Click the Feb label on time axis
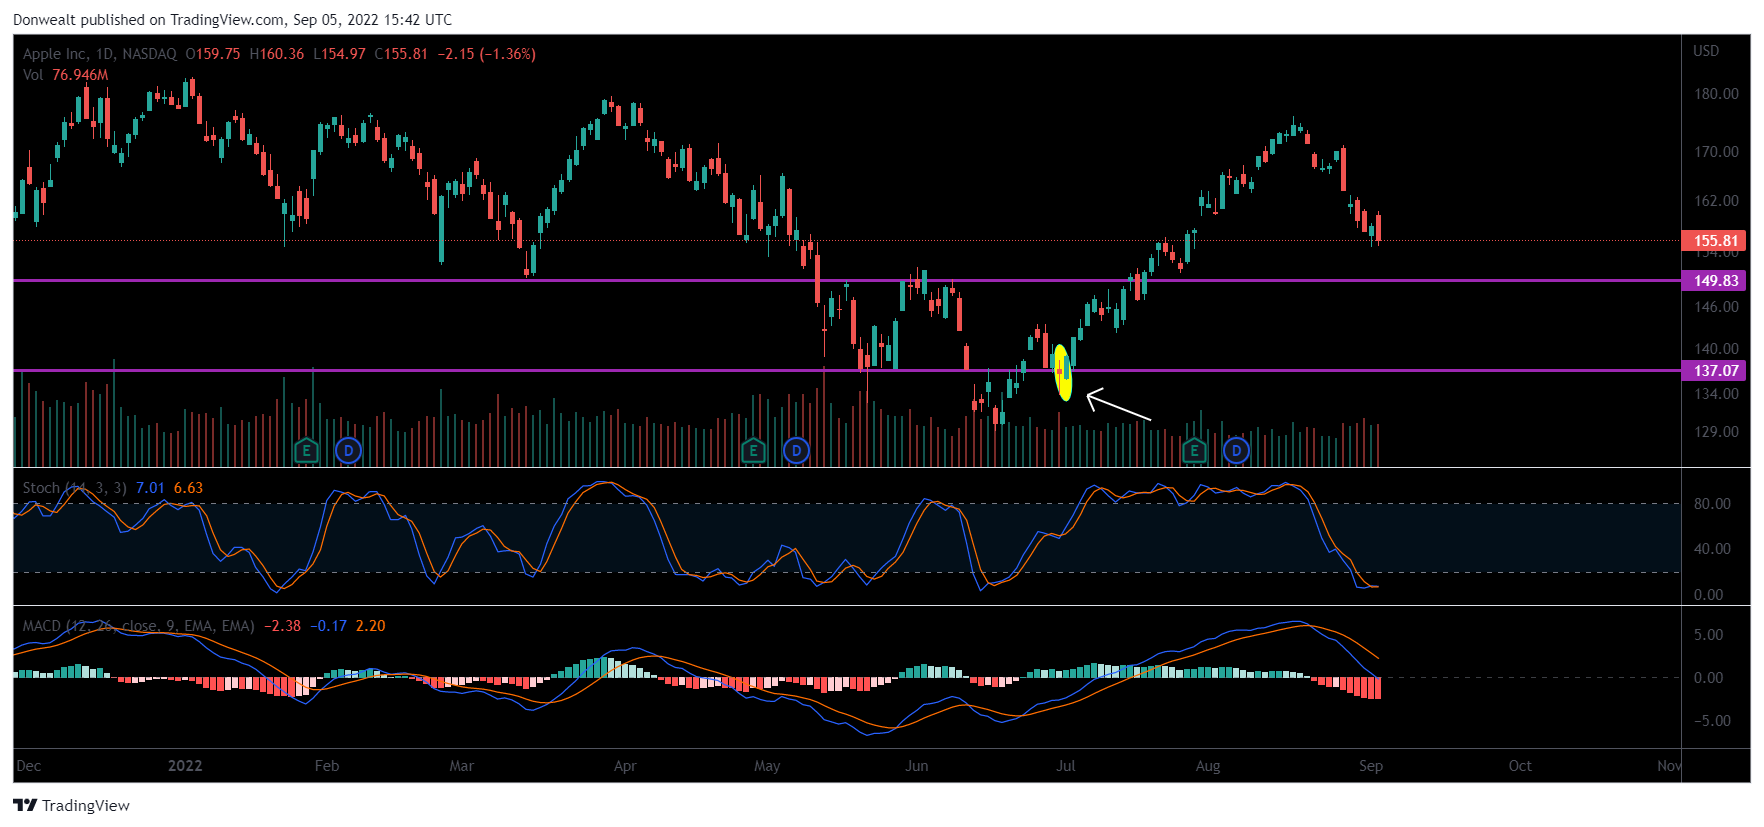Image resolution: width=1764 pixels, height=827 pixels. click(x=327, y=766)
